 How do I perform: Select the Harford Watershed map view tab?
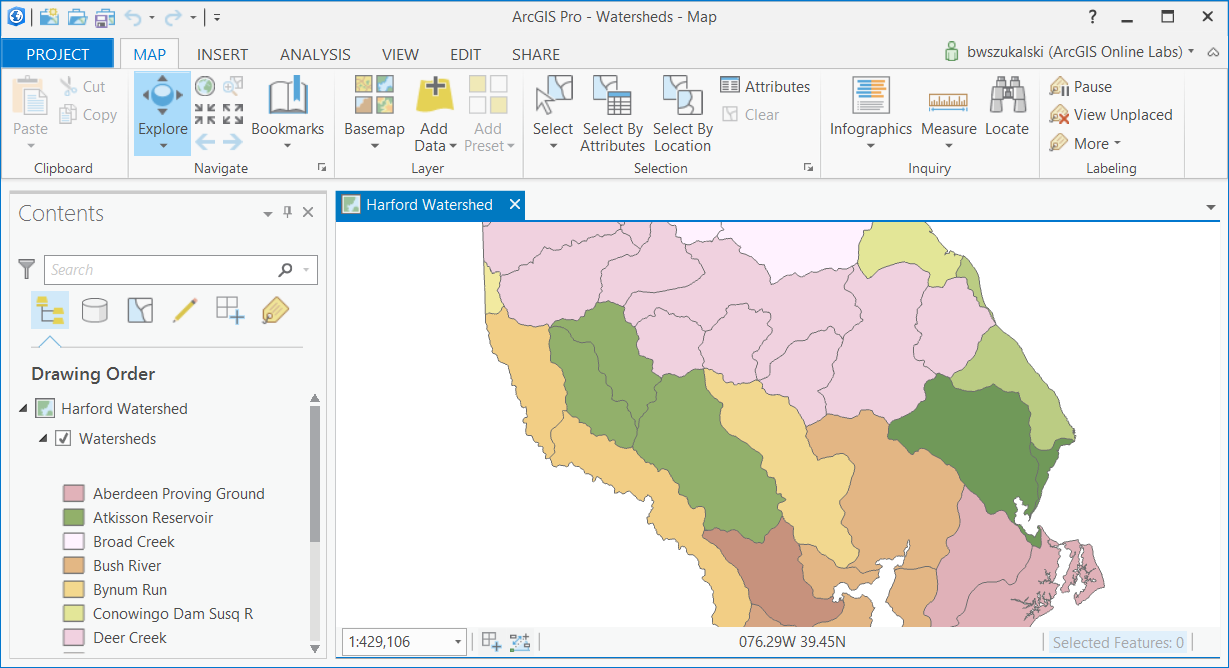click(429, 205)
